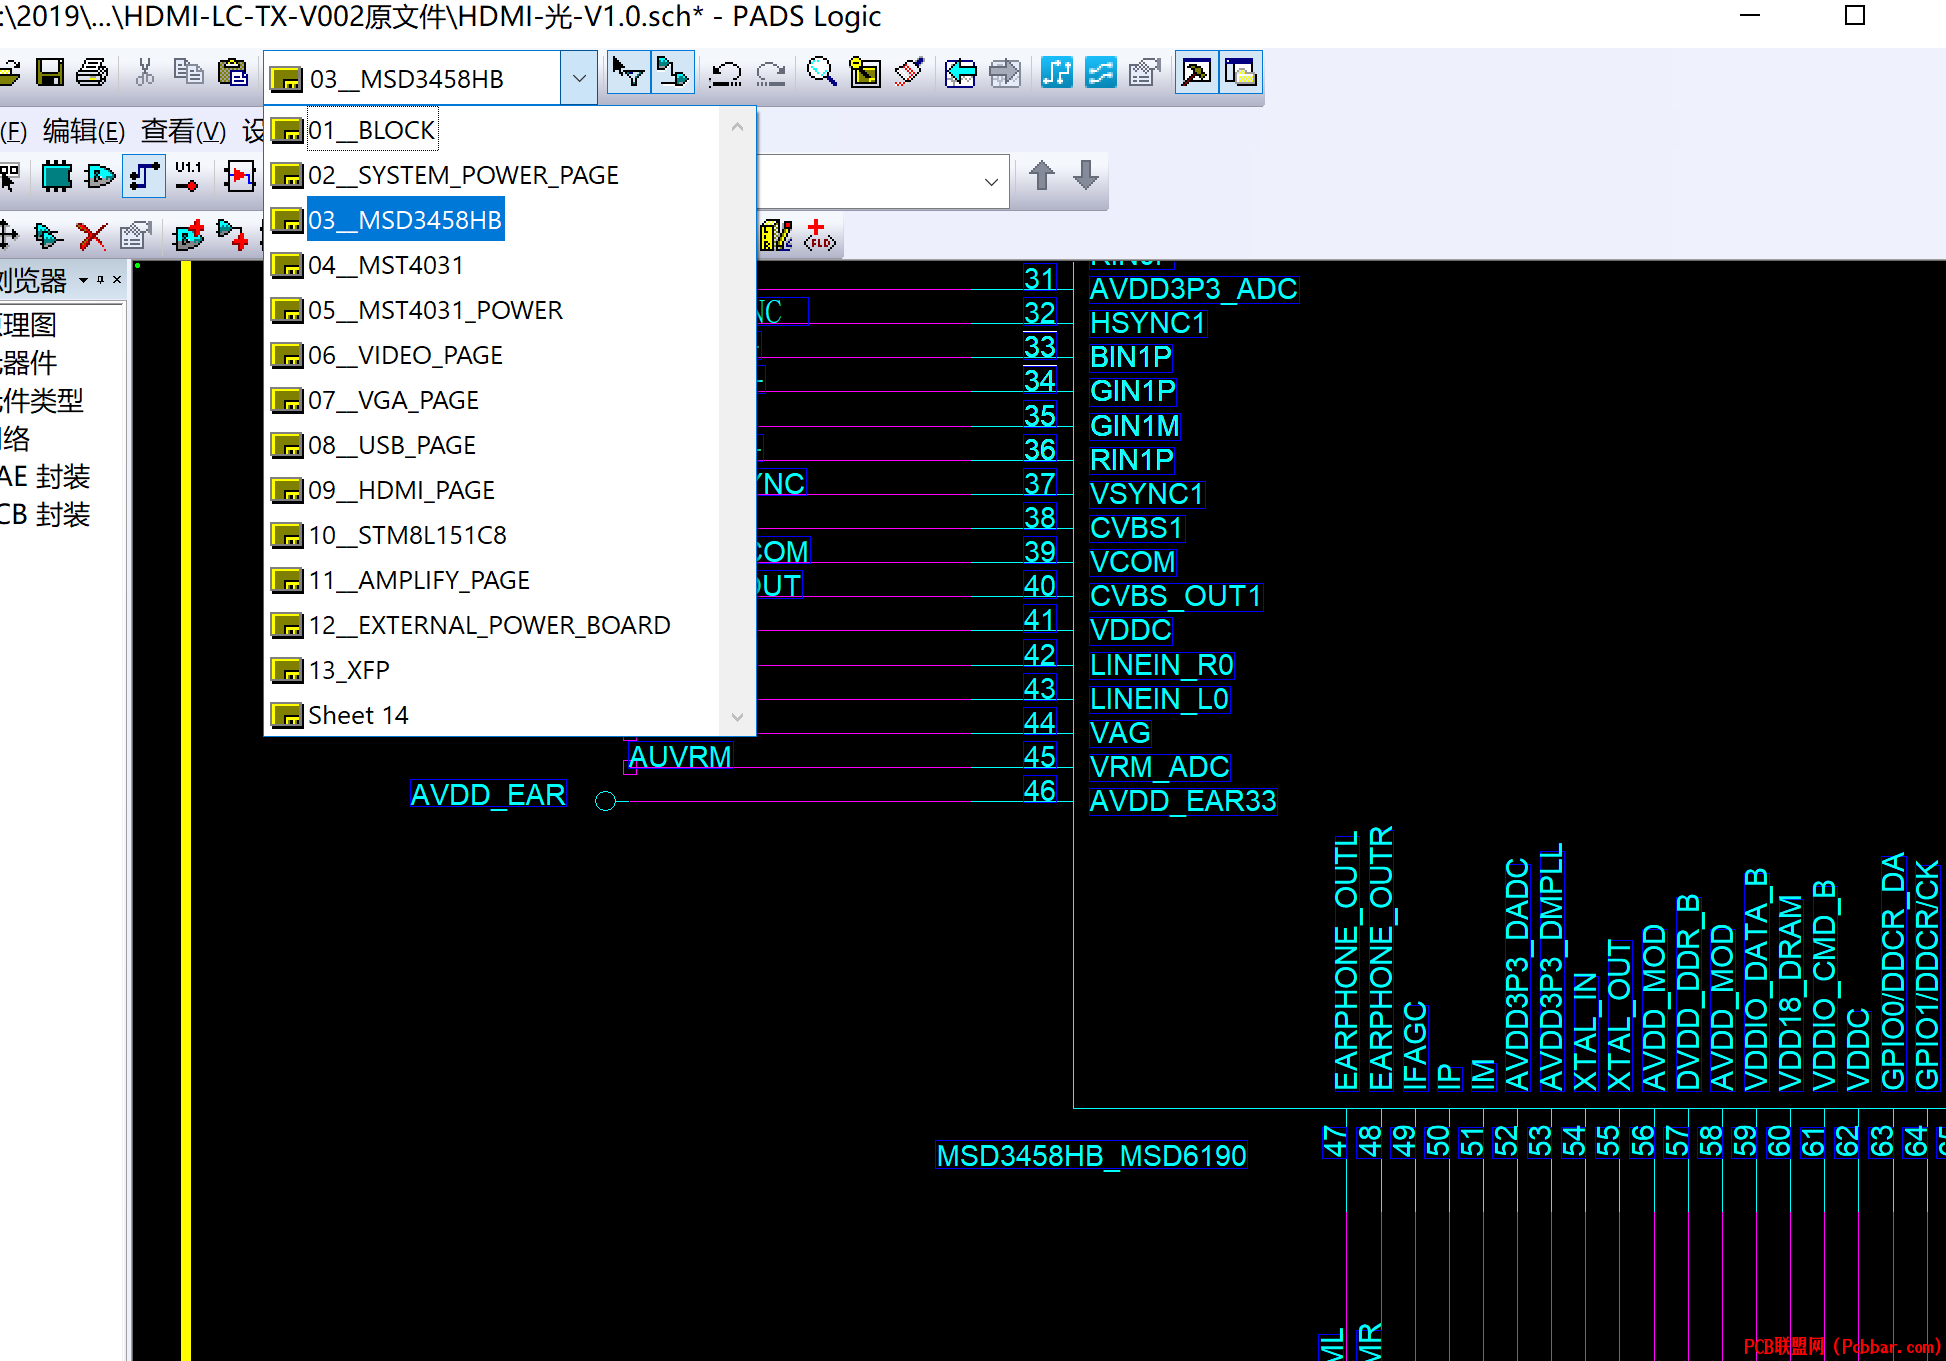The height and width of the screenshot is (1361, 1946).
Task: Click pin label LINEIN_R0
Action: coord(1162,665)
